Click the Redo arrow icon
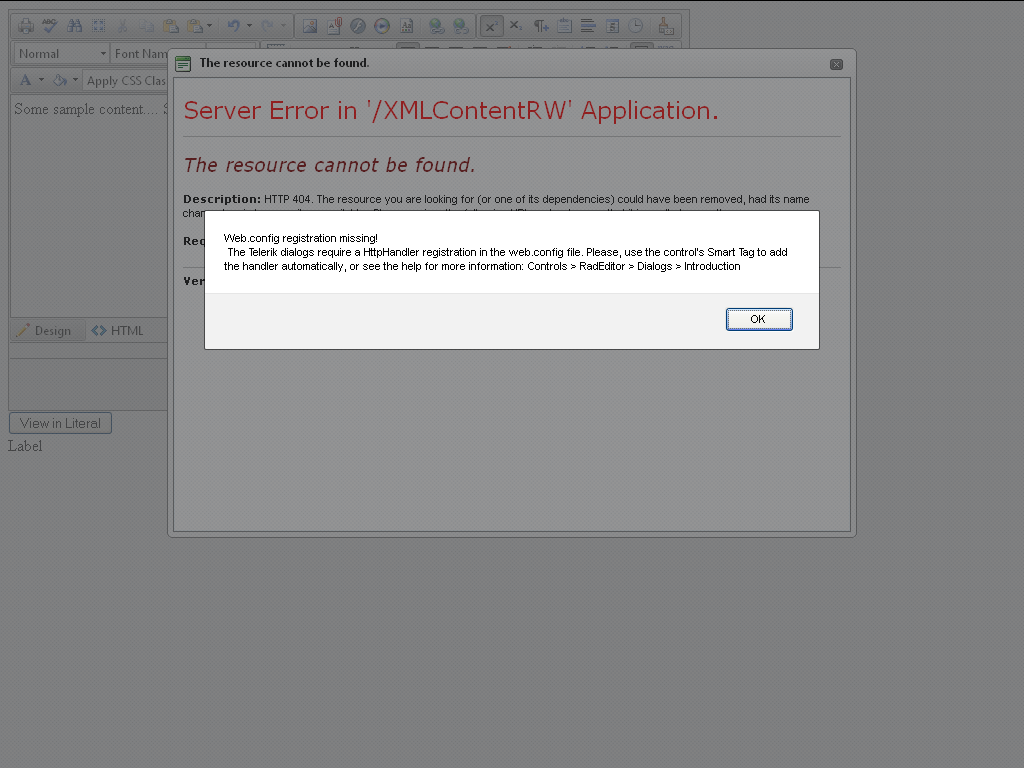Screen dimensions: 1024x768 coord(267,26)
